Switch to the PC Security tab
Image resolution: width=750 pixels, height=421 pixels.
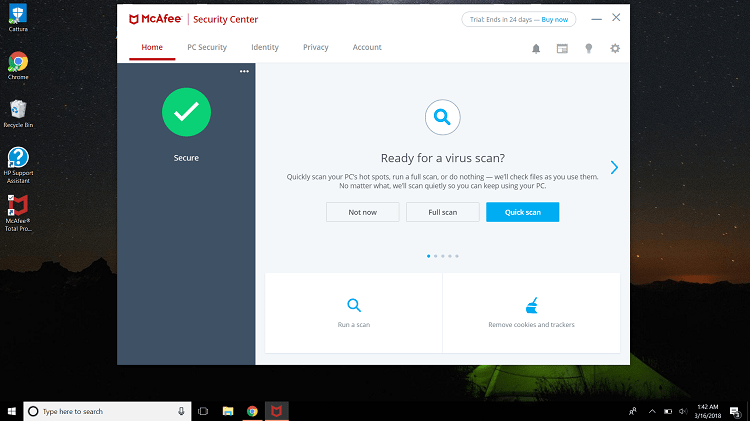(207, 47)
